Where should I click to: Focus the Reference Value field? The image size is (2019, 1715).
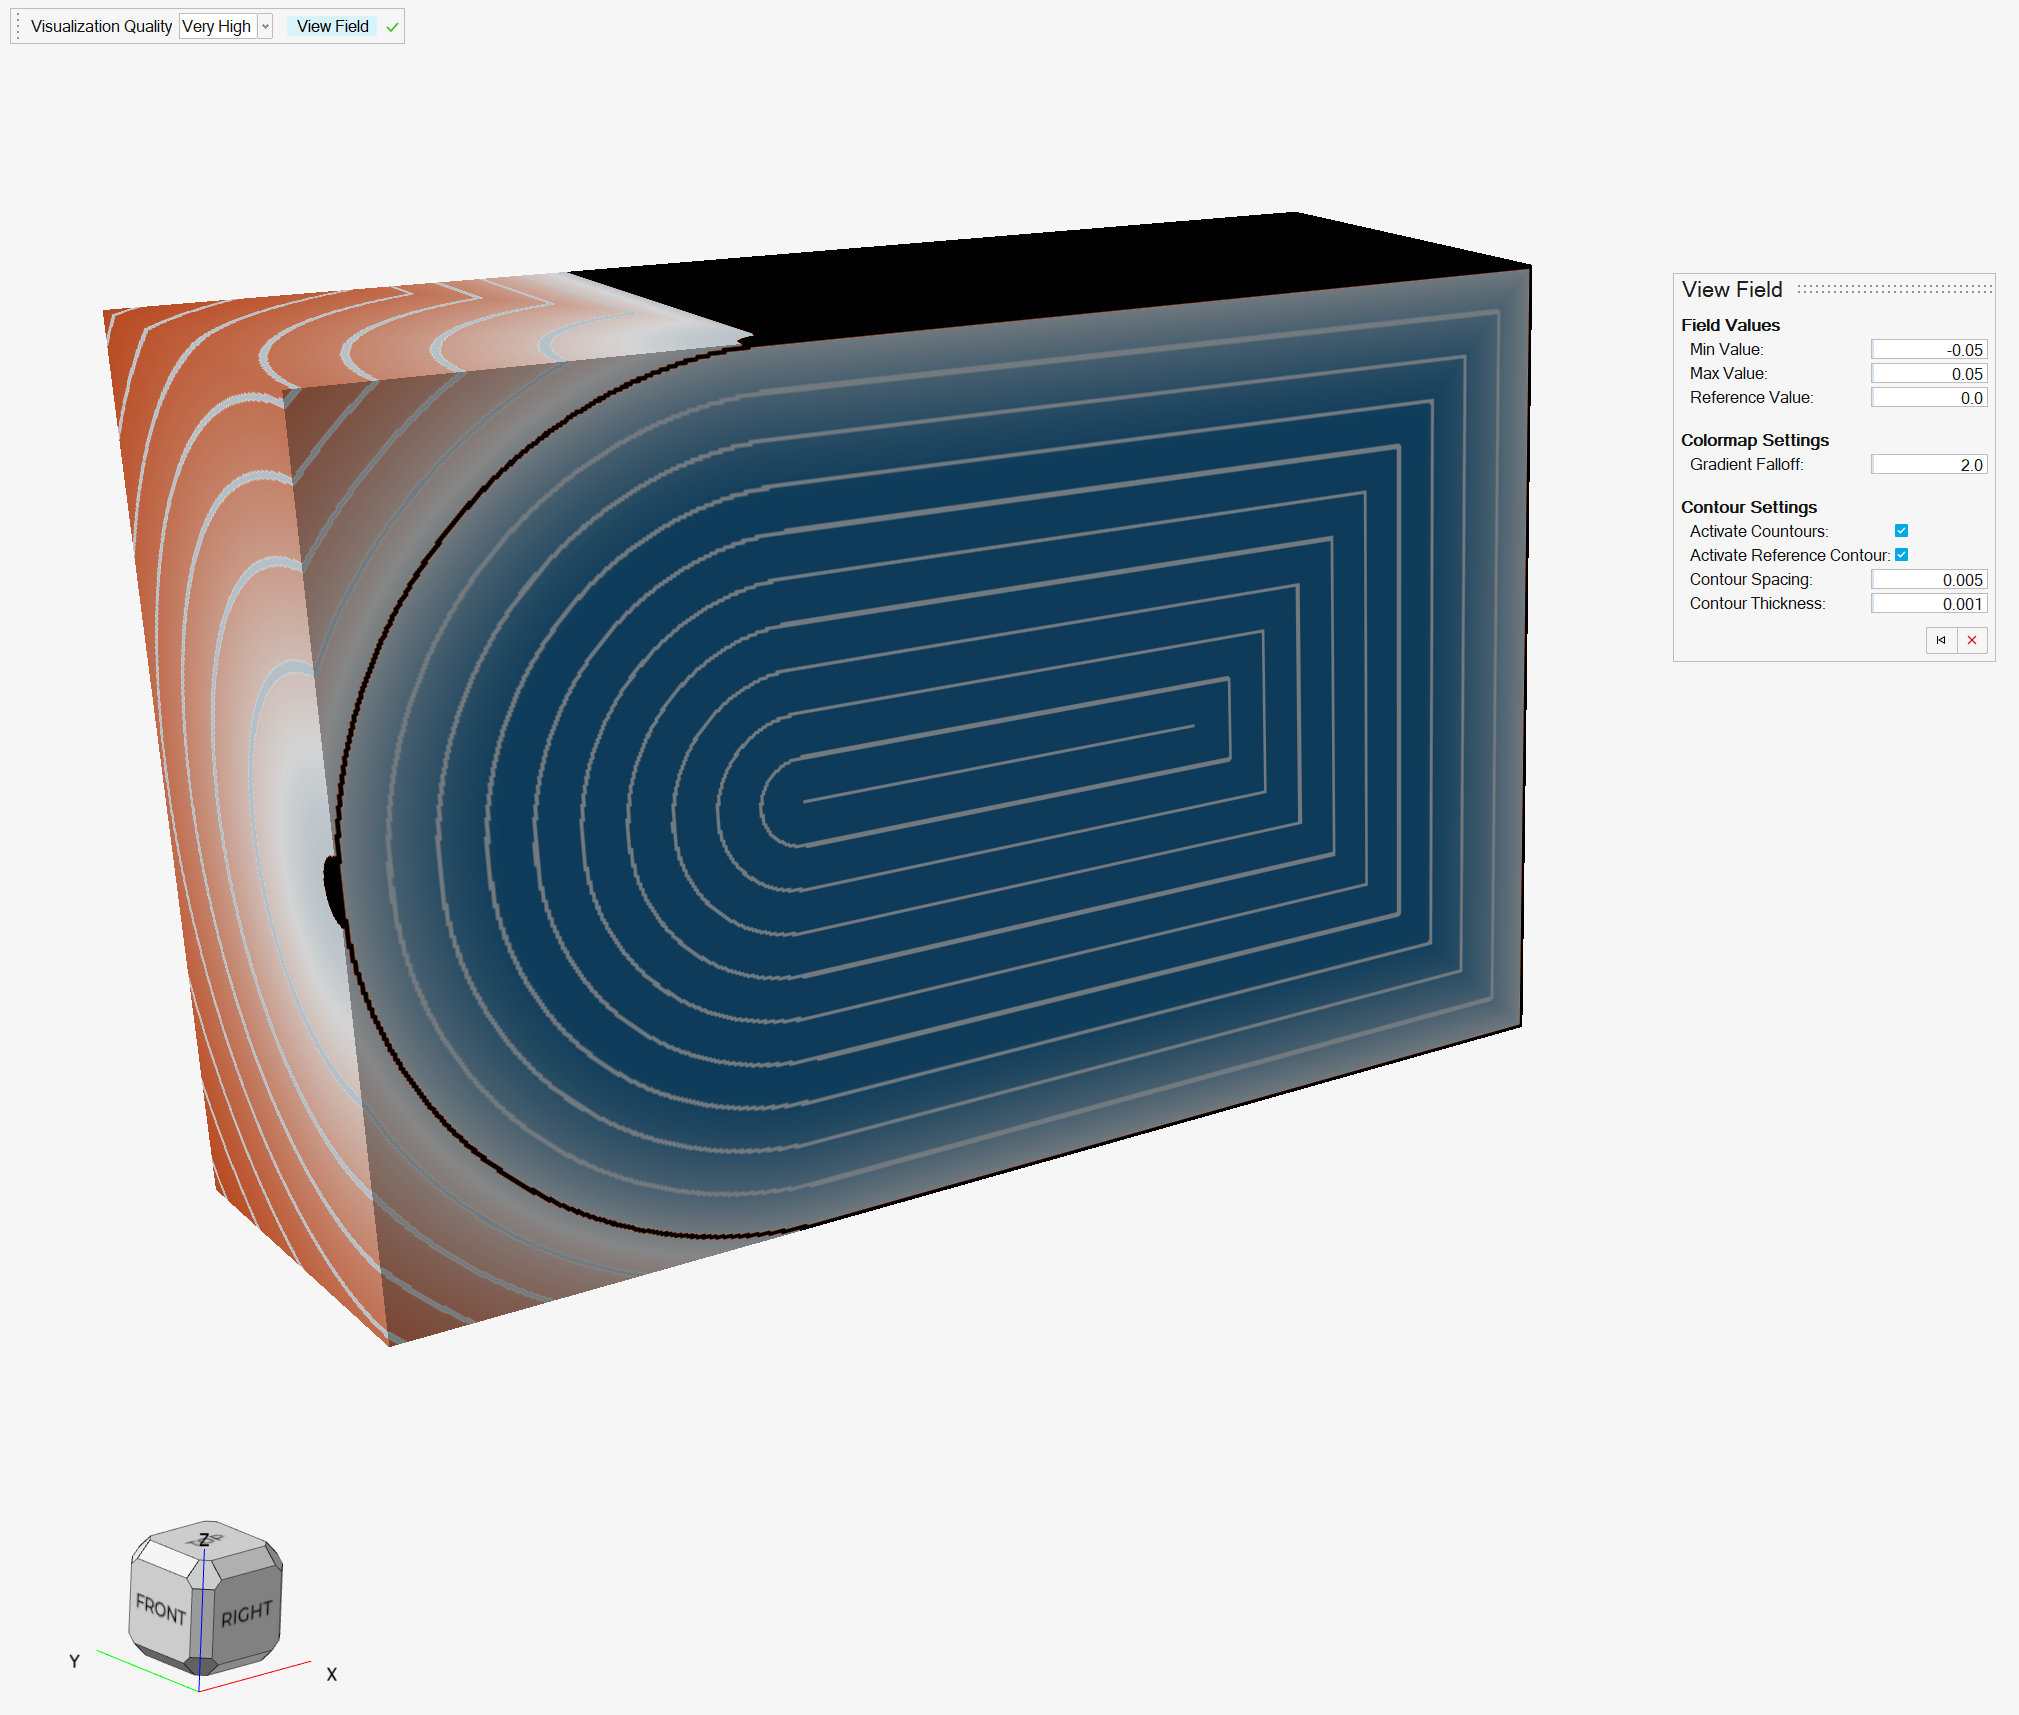click(1928, 398)
